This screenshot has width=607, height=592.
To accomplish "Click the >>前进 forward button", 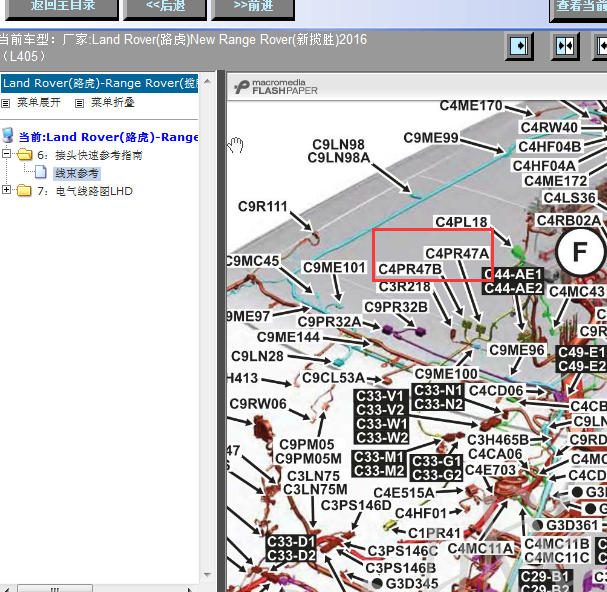I will point(253,9).
